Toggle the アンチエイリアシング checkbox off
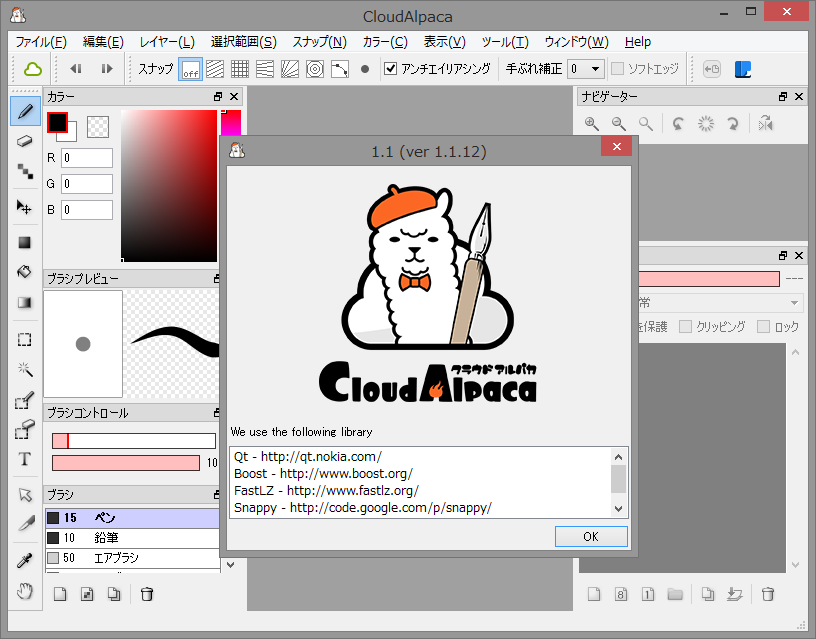816x639 pixels. [x=389, y=69]
